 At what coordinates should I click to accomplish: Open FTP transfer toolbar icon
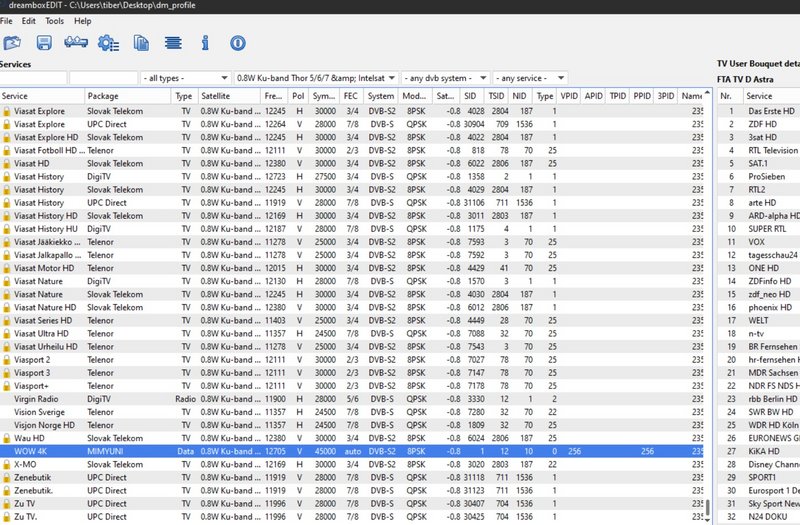point(76,42)
